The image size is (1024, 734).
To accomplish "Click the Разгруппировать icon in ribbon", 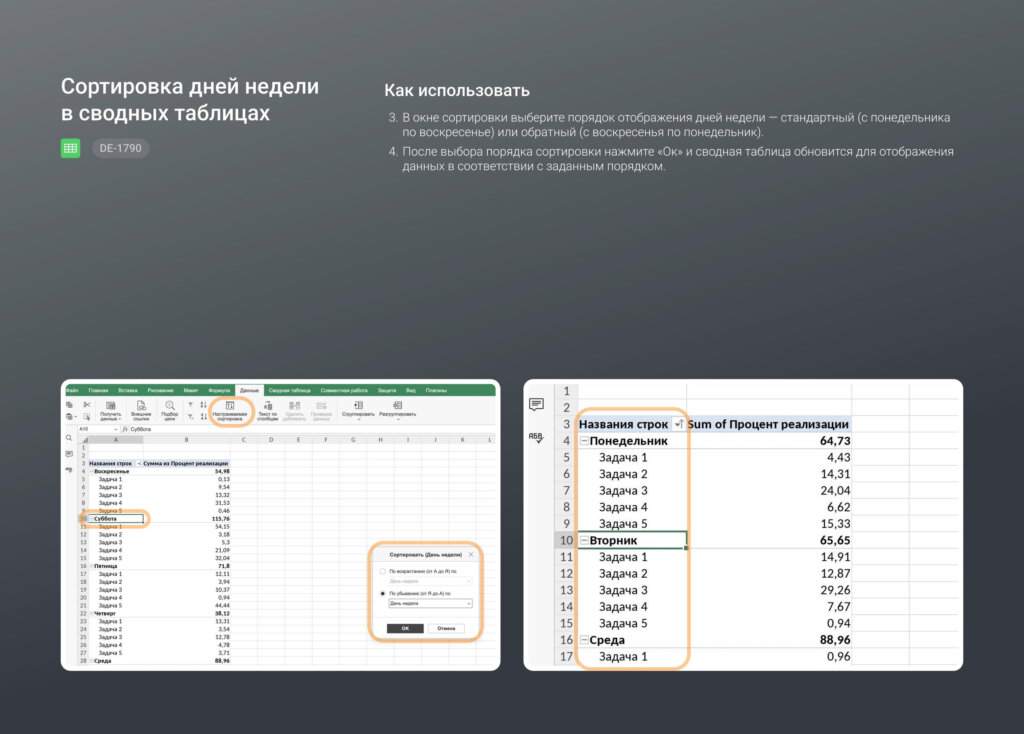I will tap(397, 408).
